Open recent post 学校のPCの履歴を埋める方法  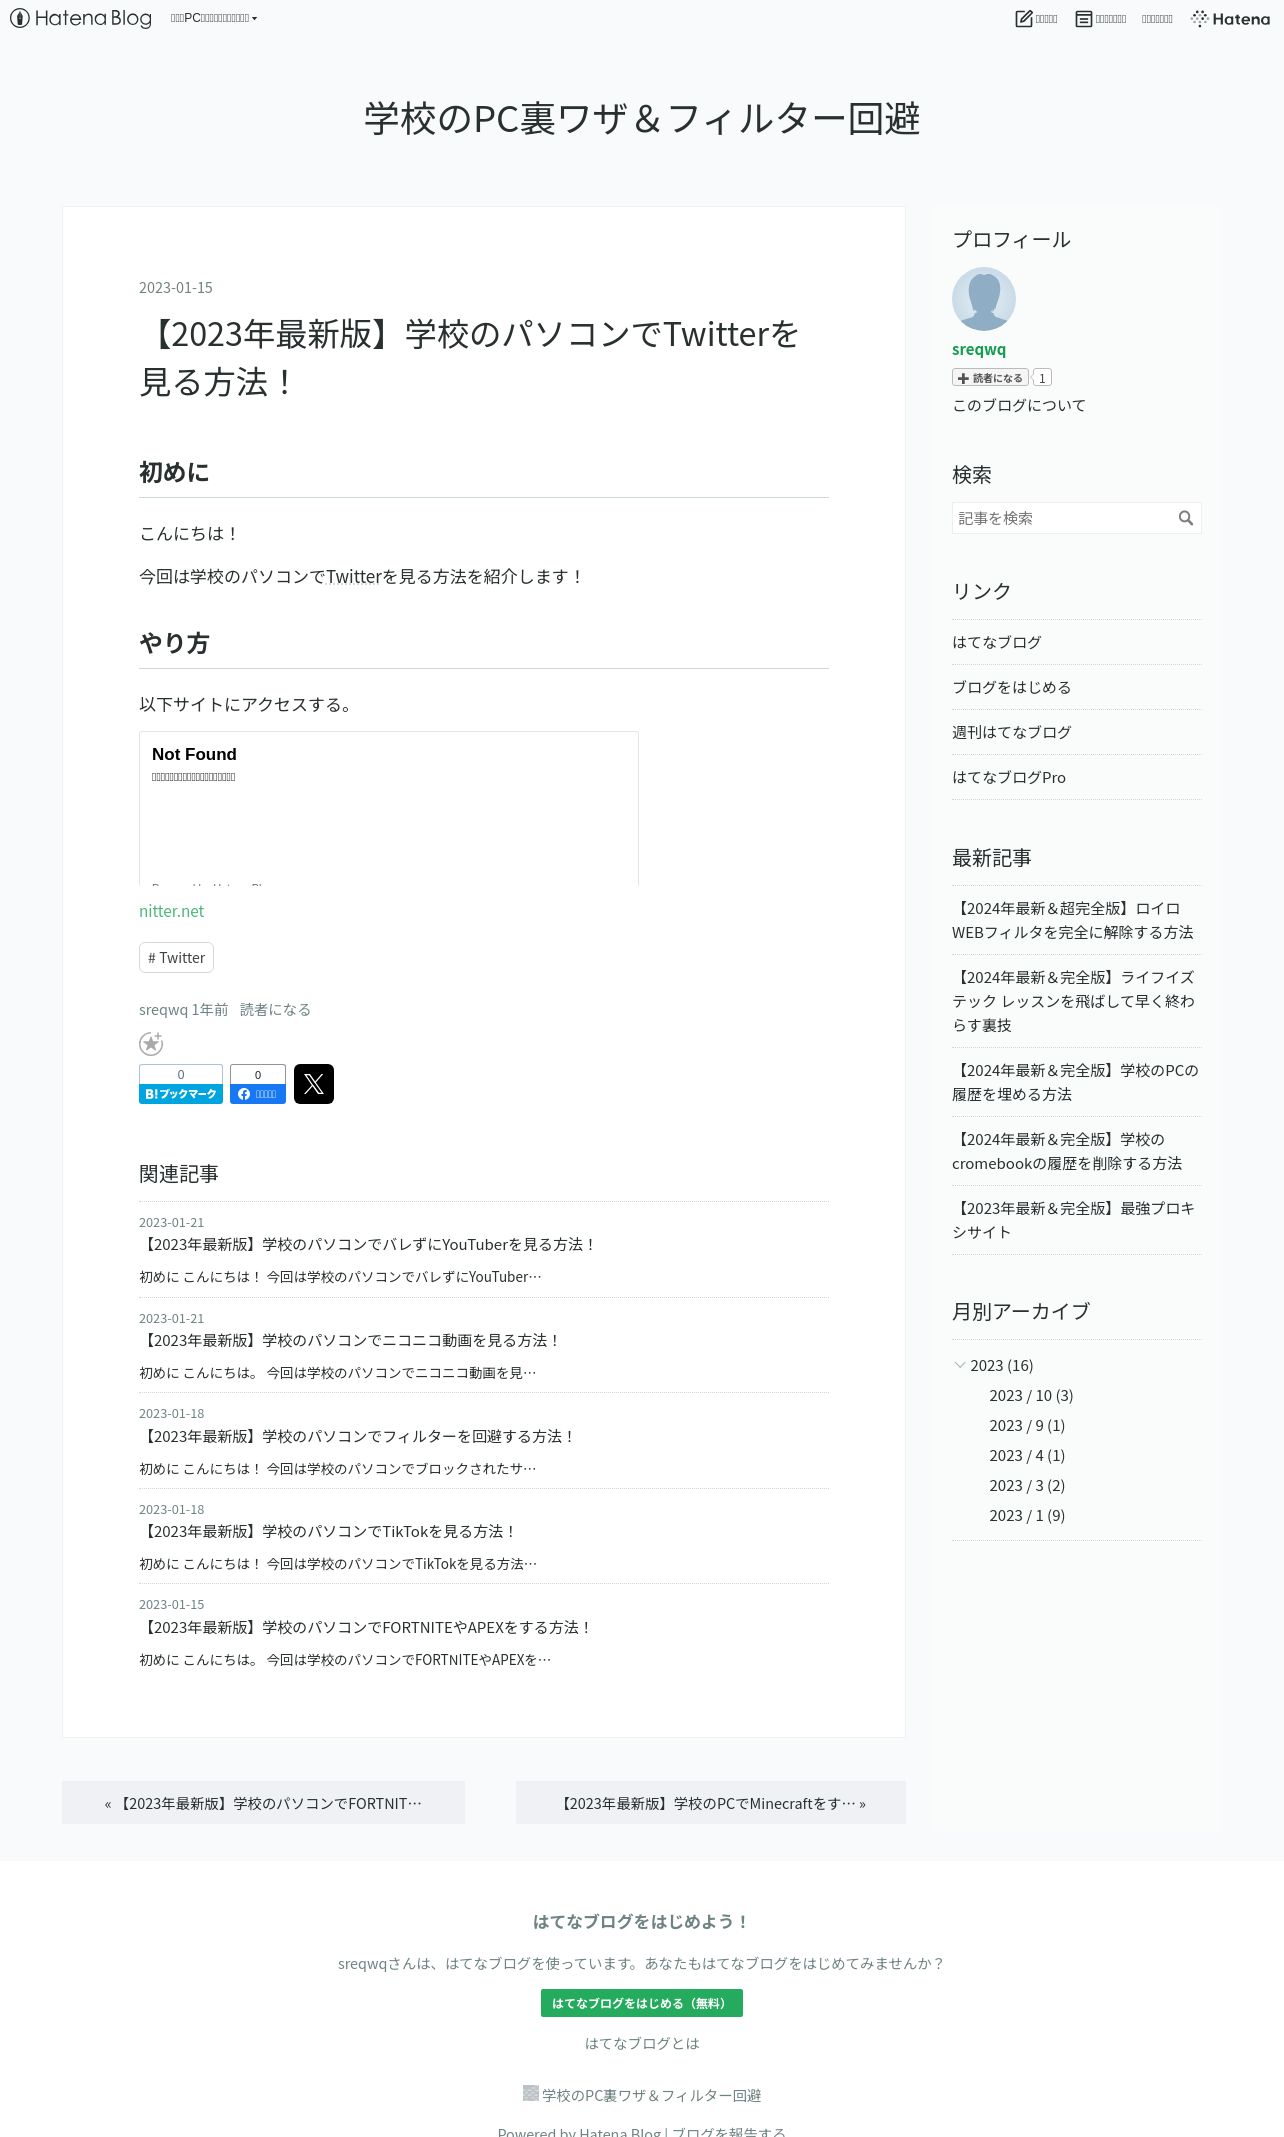coord(1074,1082)
